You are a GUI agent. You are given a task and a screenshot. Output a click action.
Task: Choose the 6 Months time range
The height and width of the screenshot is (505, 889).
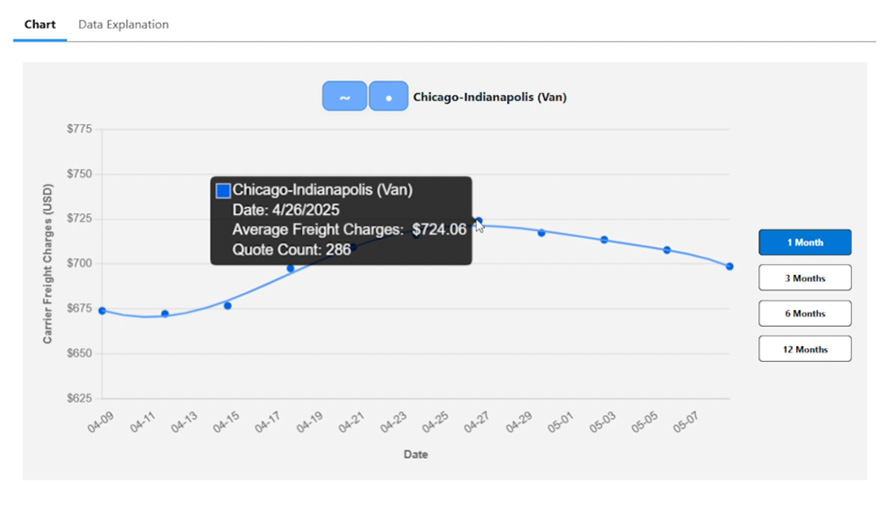click(x=805, y=313)
